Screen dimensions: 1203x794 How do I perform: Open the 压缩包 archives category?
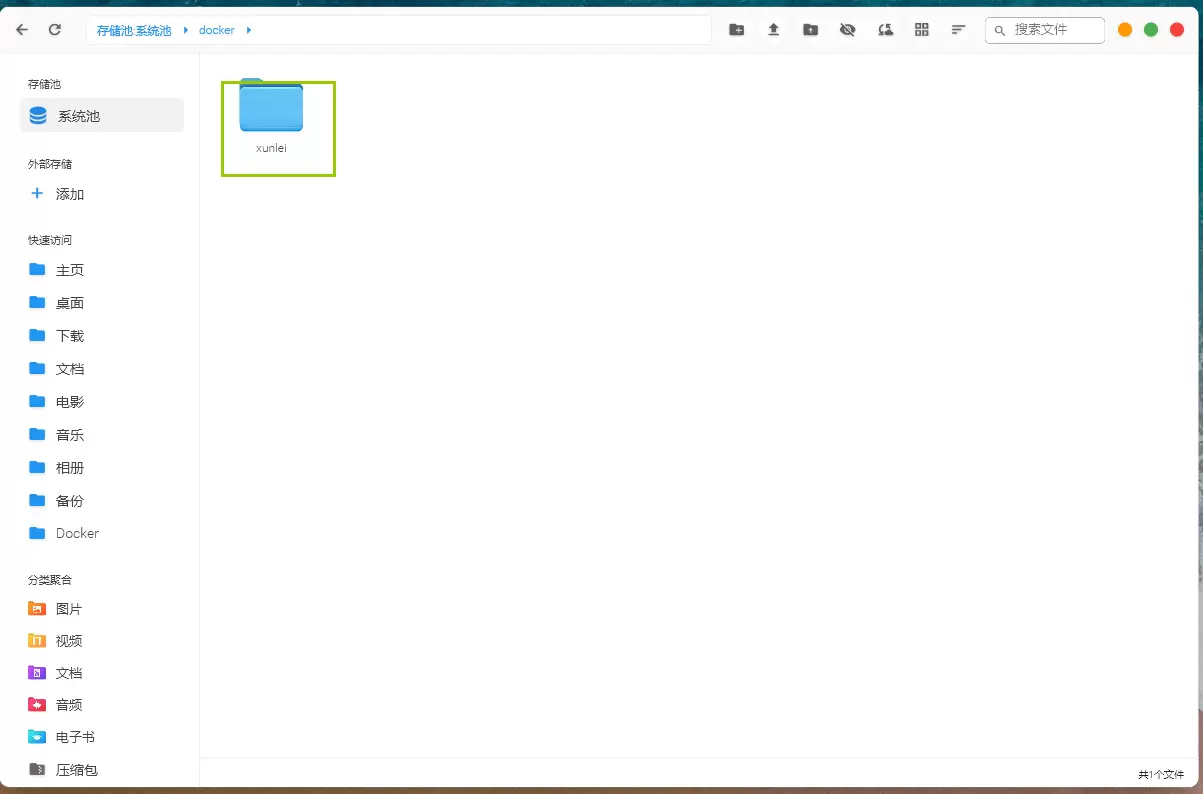[76, 770]
